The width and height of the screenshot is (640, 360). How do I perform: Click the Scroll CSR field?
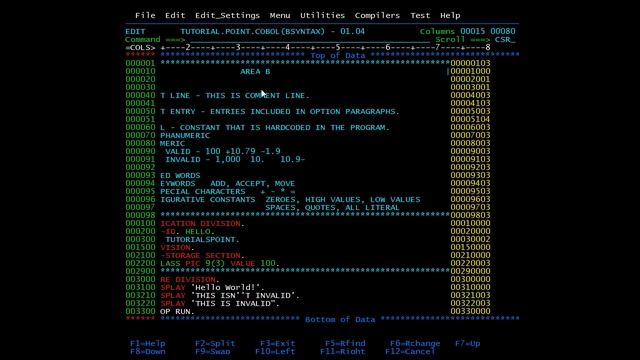(505, 40)
